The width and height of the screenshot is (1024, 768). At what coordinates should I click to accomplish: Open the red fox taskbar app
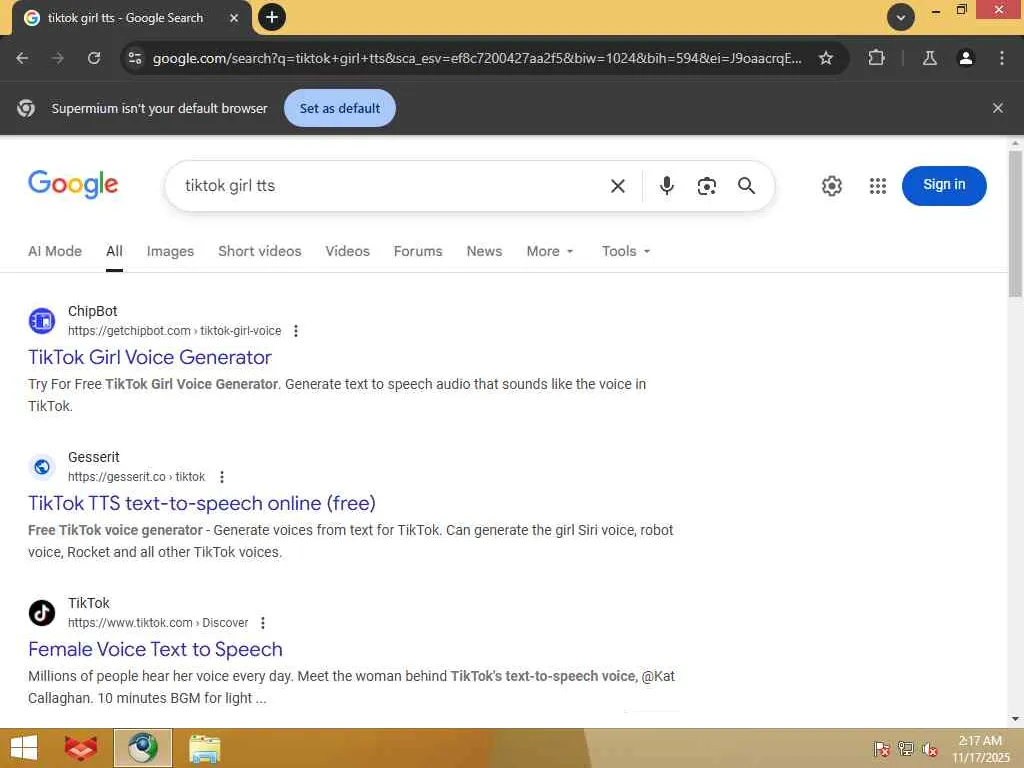click(x=81, y=748)
